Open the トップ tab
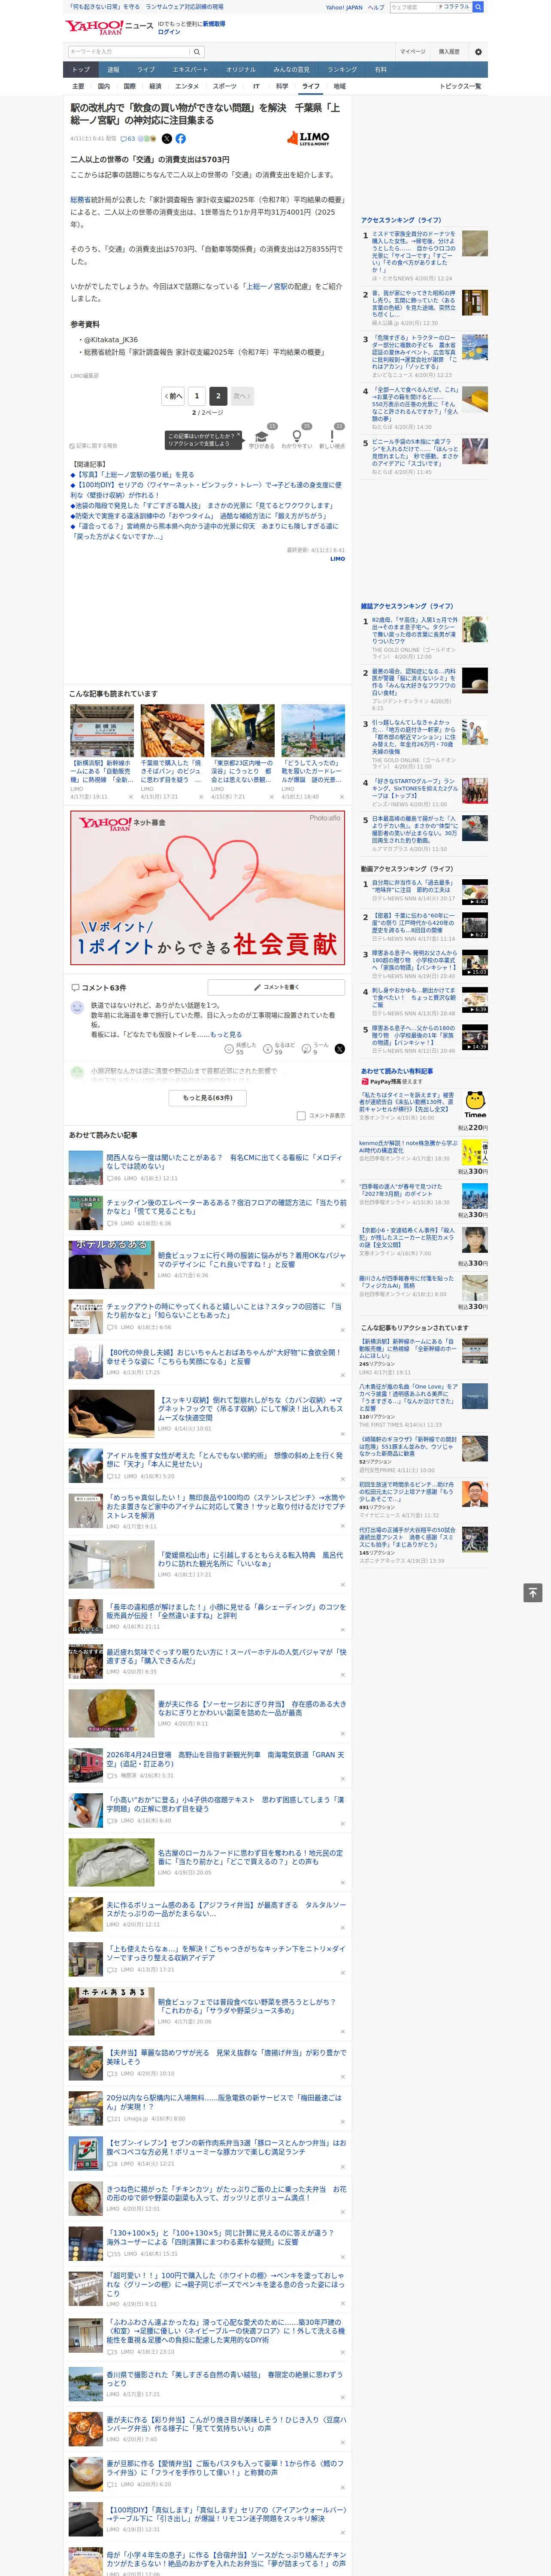The height and width of the screenshot is (2576, 551). (81, 70)
